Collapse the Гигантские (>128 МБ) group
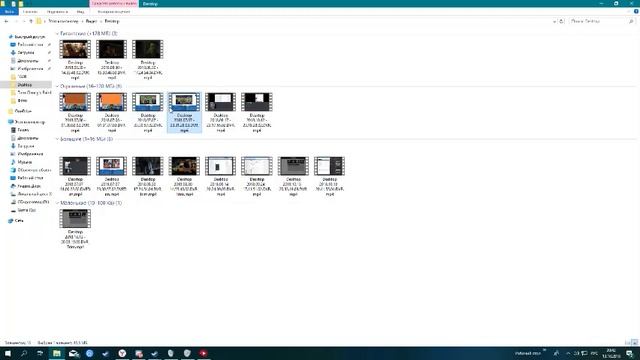640x360 pixels. click(x=57, y=33)
